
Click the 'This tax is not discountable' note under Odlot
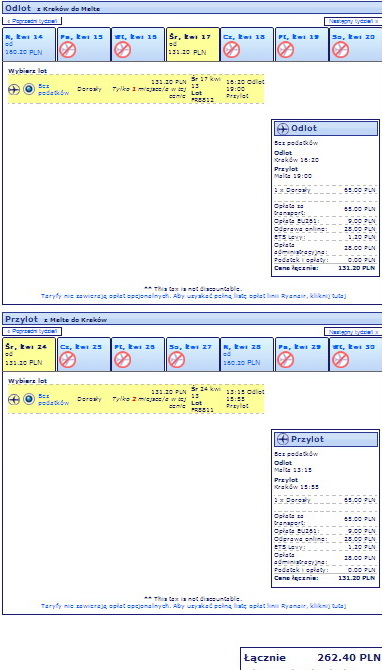coord(194,289)
